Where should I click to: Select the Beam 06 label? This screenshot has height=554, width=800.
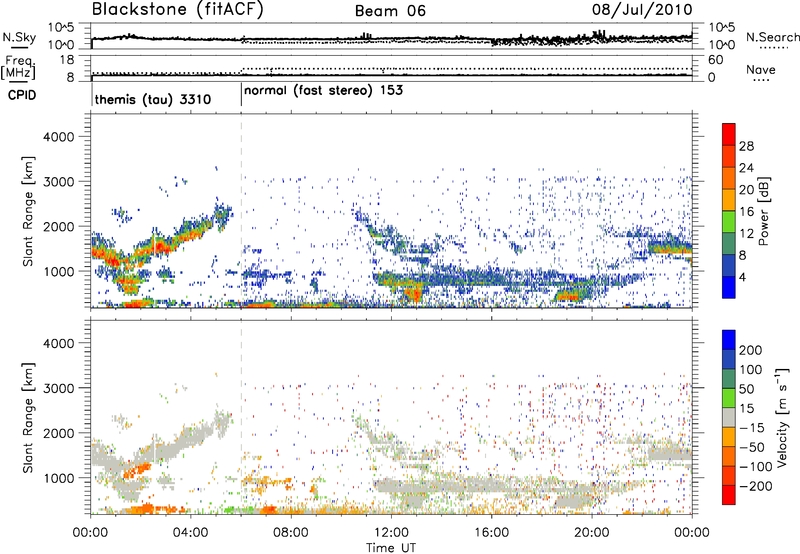click(390, 11)
